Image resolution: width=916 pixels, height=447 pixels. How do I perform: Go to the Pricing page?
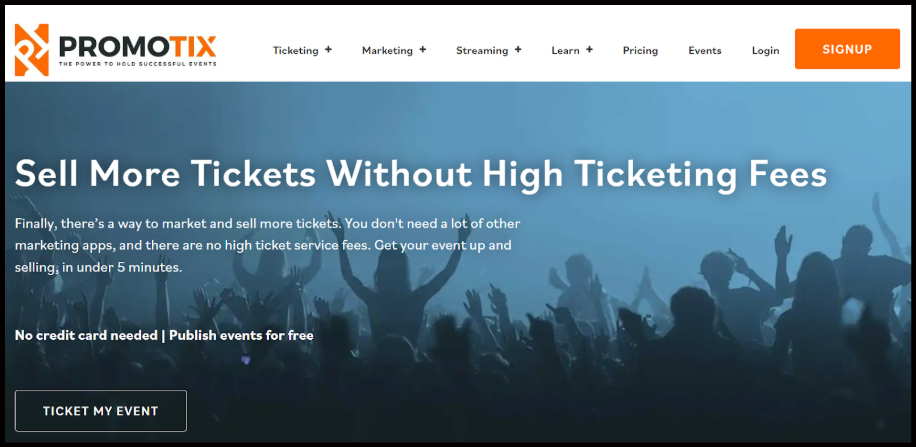640,51
